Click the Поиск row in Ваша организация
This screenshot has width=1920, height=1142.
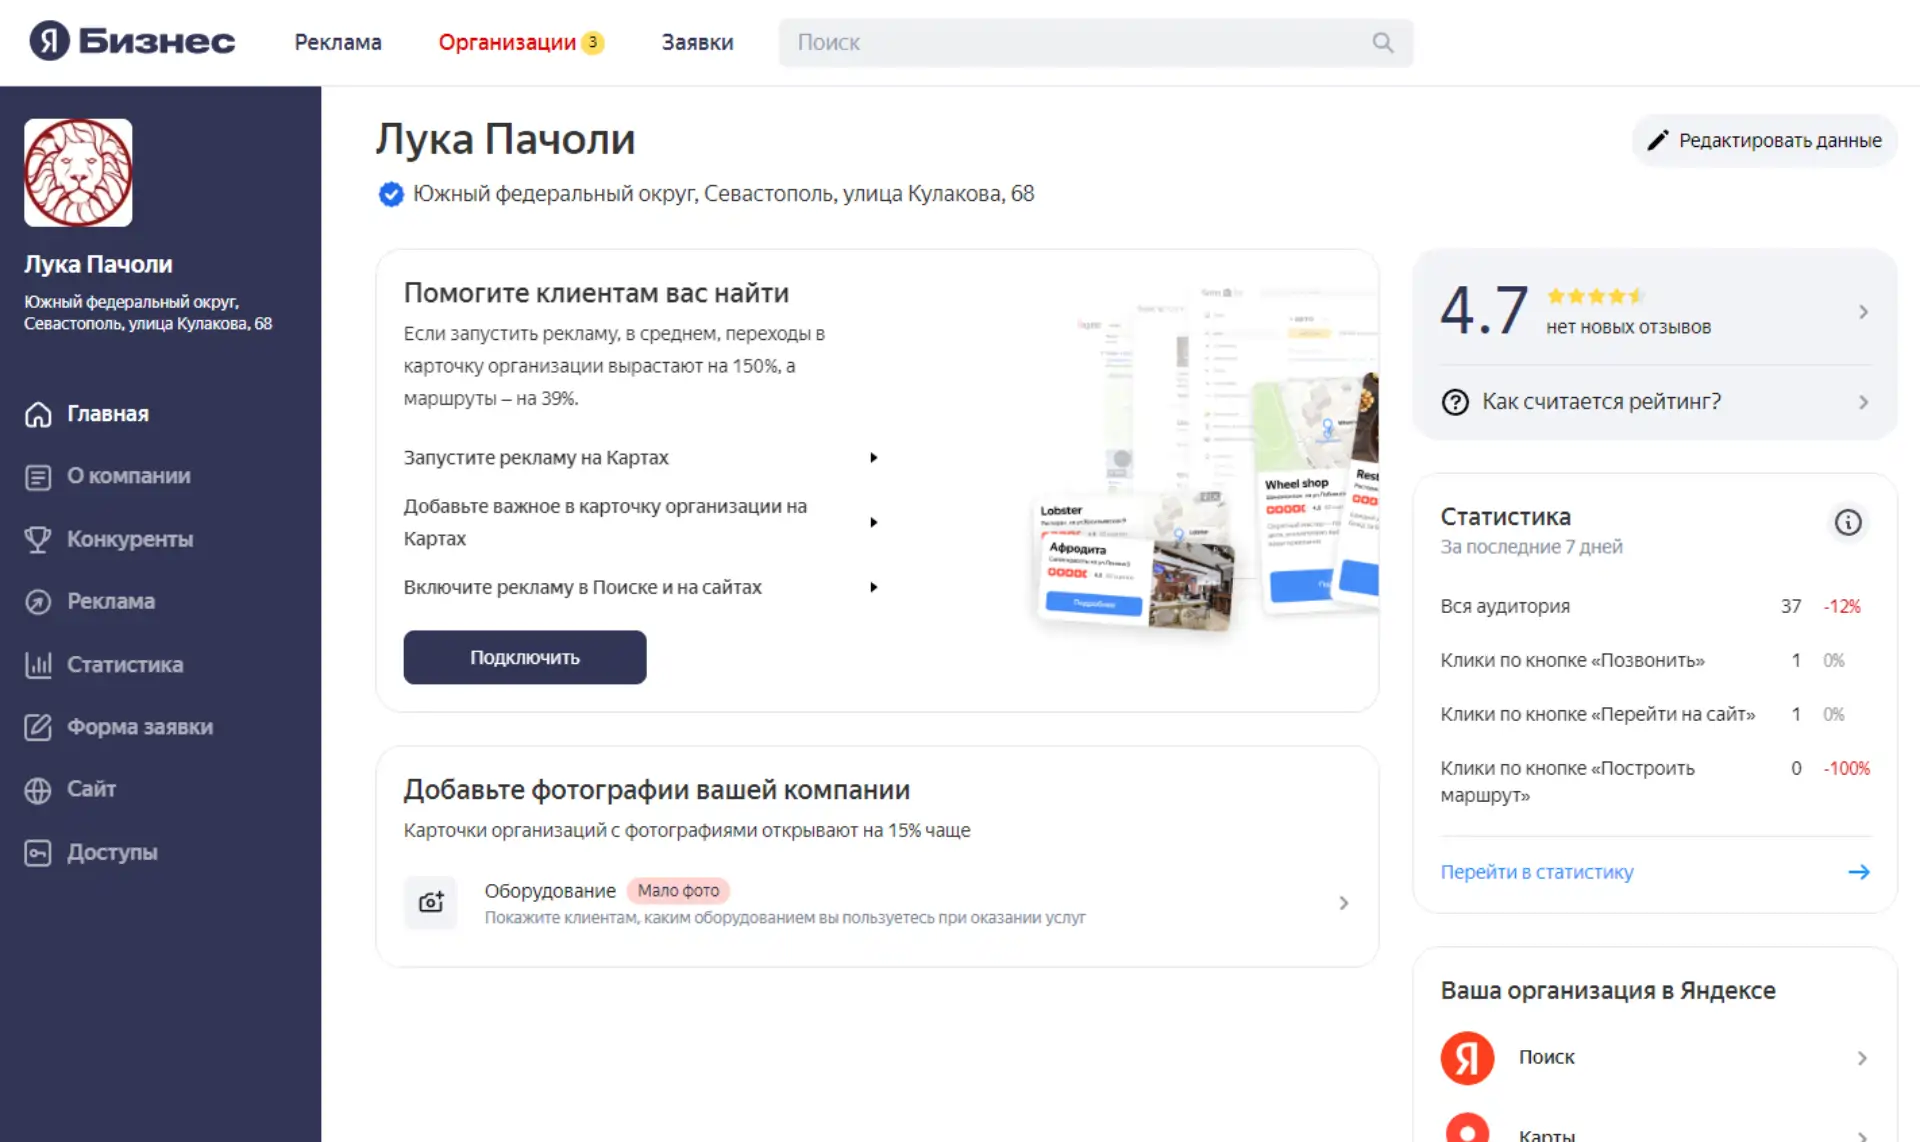tap(1655, 1058)
